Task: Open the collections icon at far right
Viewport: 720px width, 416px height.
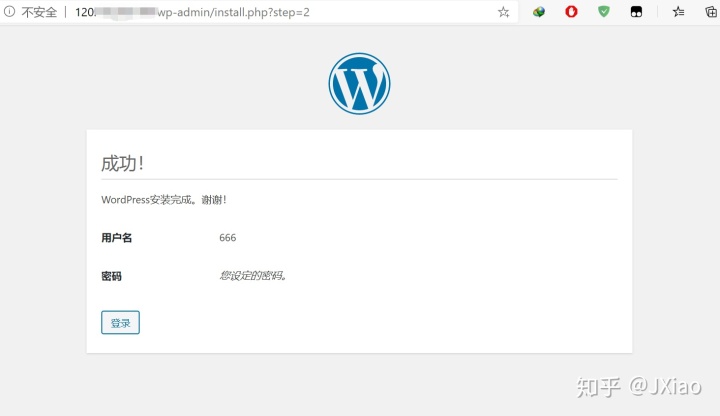Action: [x=711, y=12]
